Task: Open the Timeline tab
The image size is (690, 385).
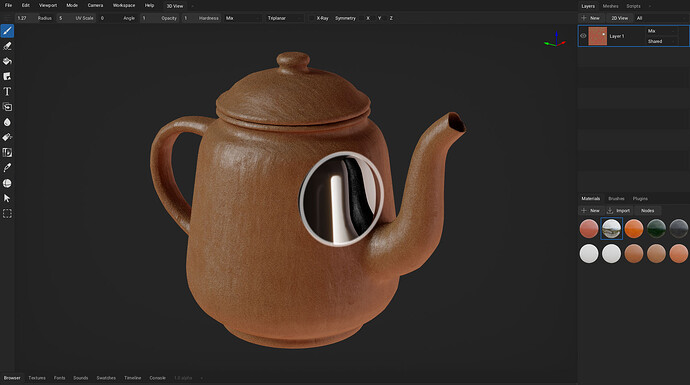Action: pyautogui.click(x=132, y=378)
